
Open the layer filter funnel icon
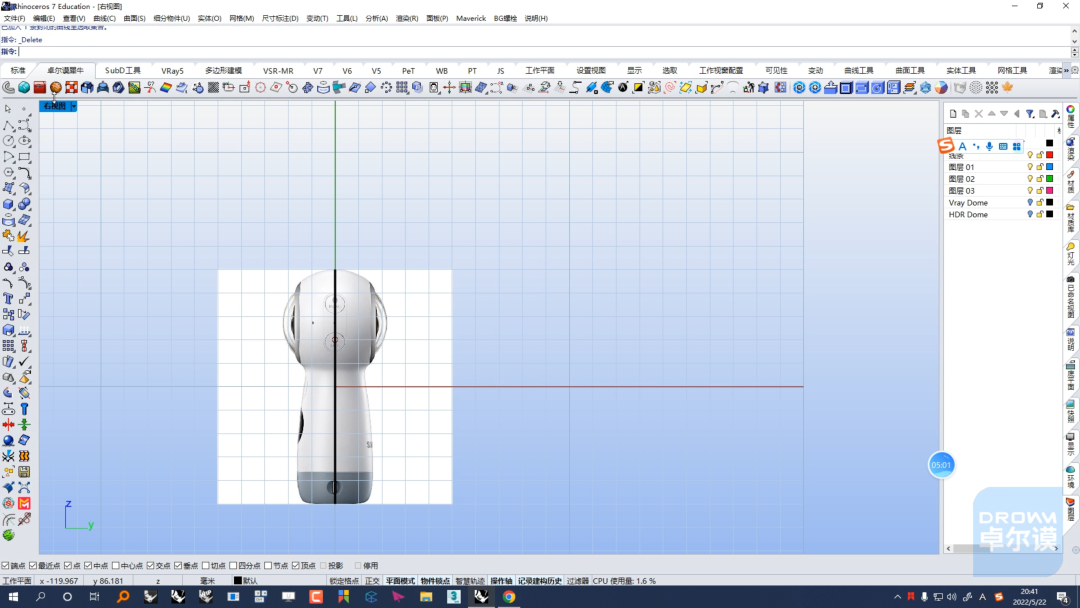point(1030,114)
